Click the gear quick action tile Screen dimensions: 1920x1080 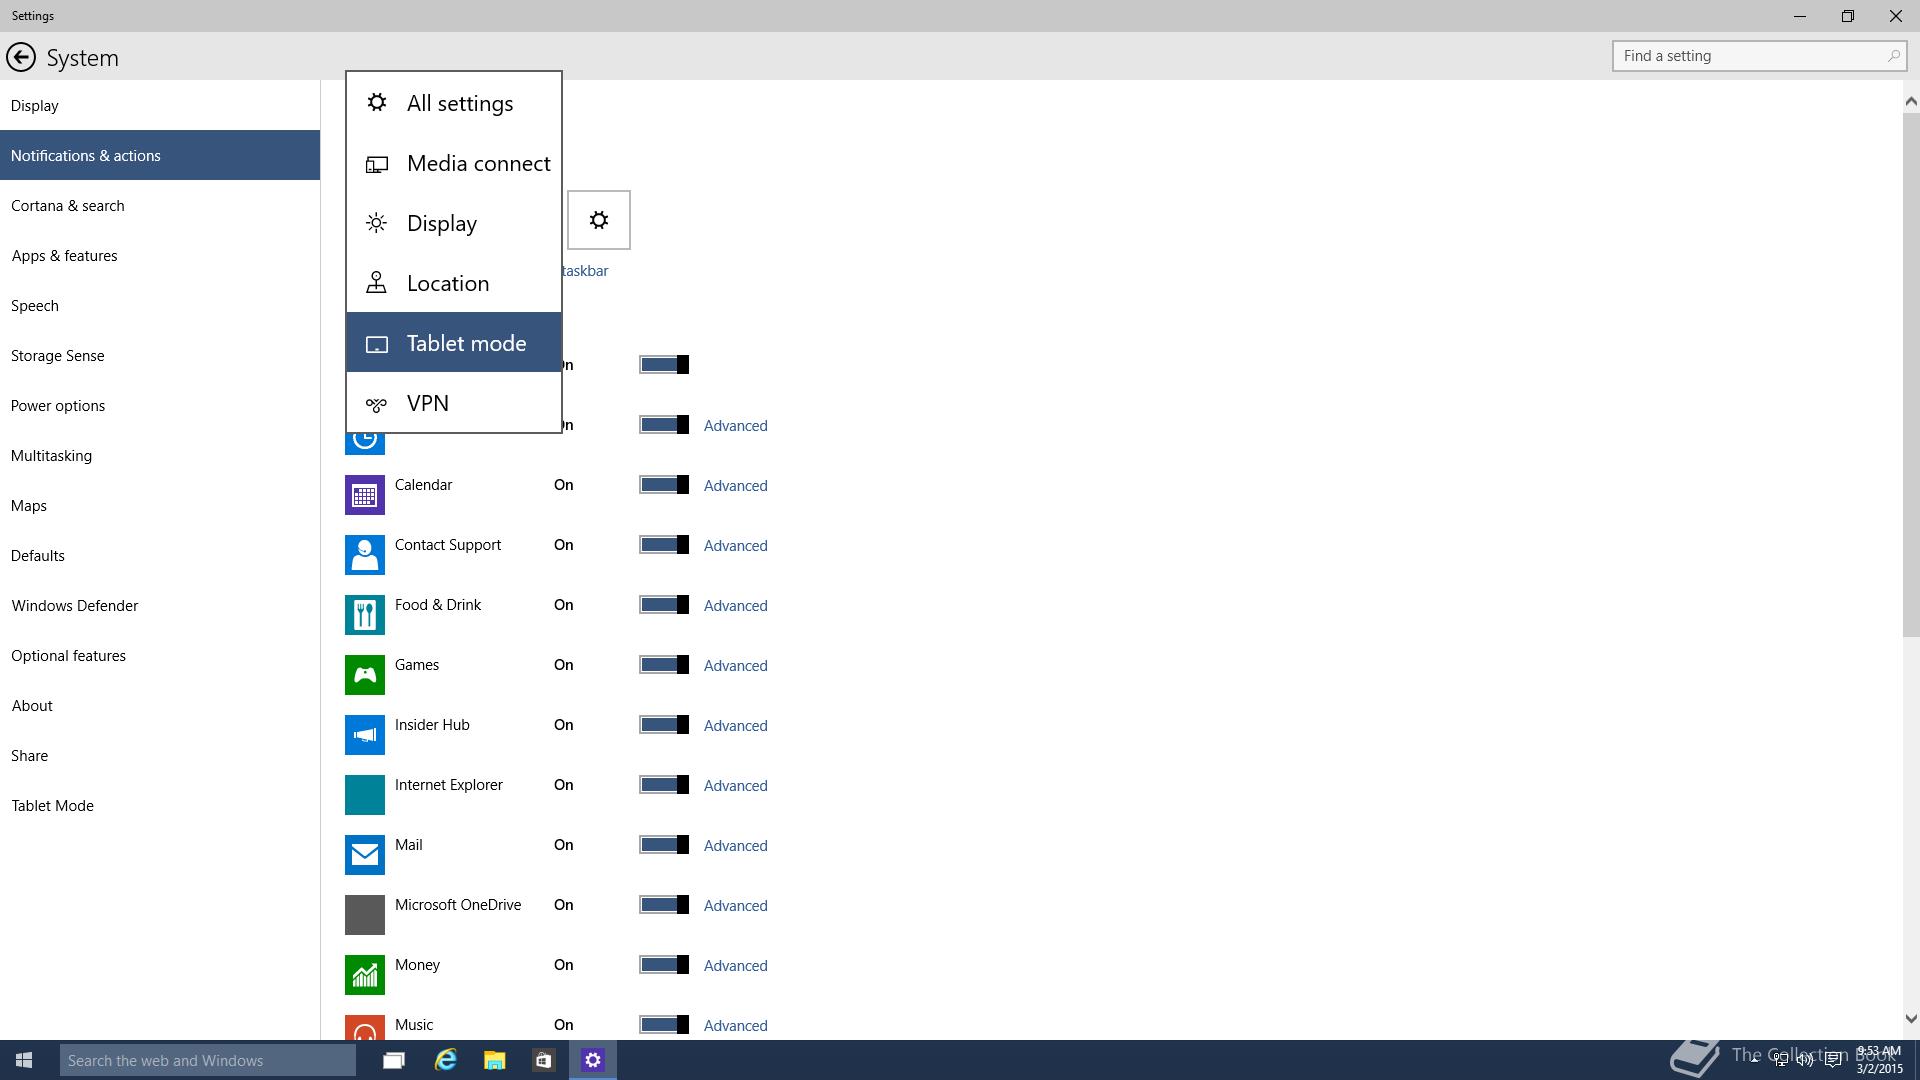(x=599, y=220)
